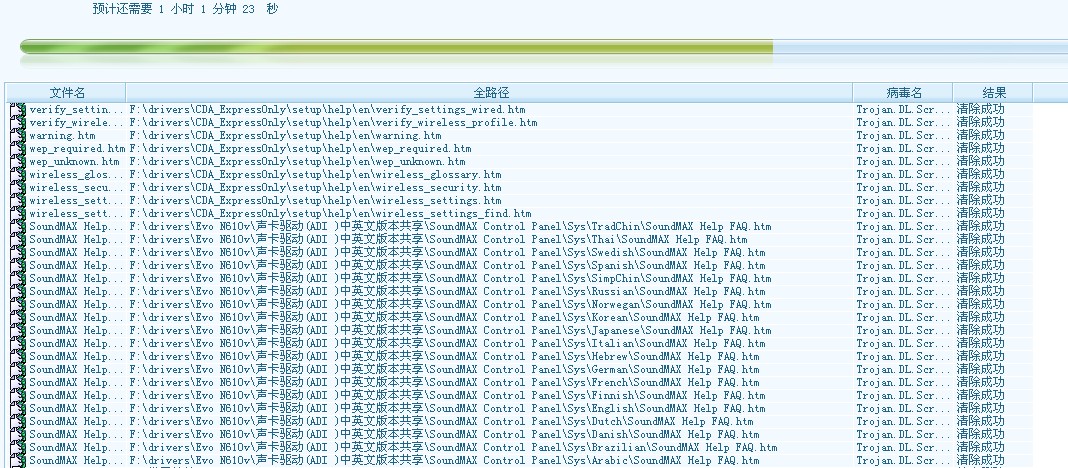The width and height of the screenshot is (1068, 468).
Task: Click Trojan.DL.Scr... in German SoundMAX row
Action: pos(903,369)
